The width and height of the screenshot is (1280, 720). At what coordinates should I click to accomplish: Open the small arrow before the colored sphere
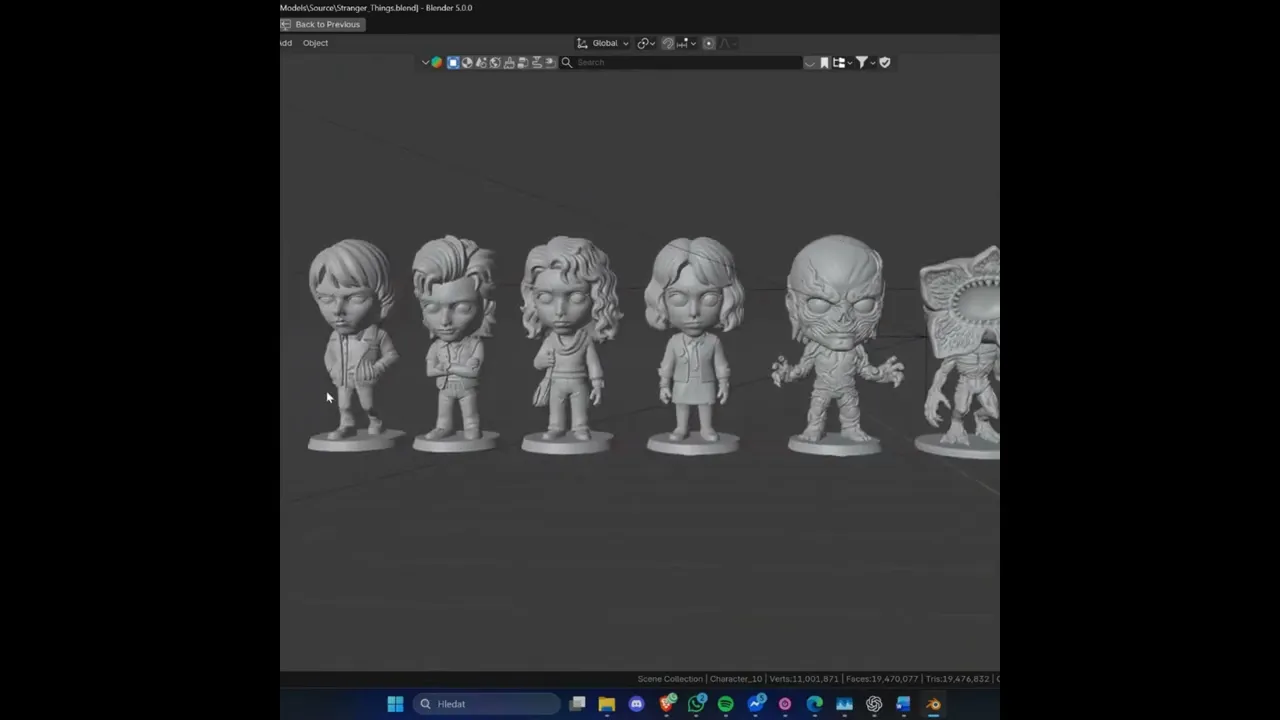coord(425,62)
